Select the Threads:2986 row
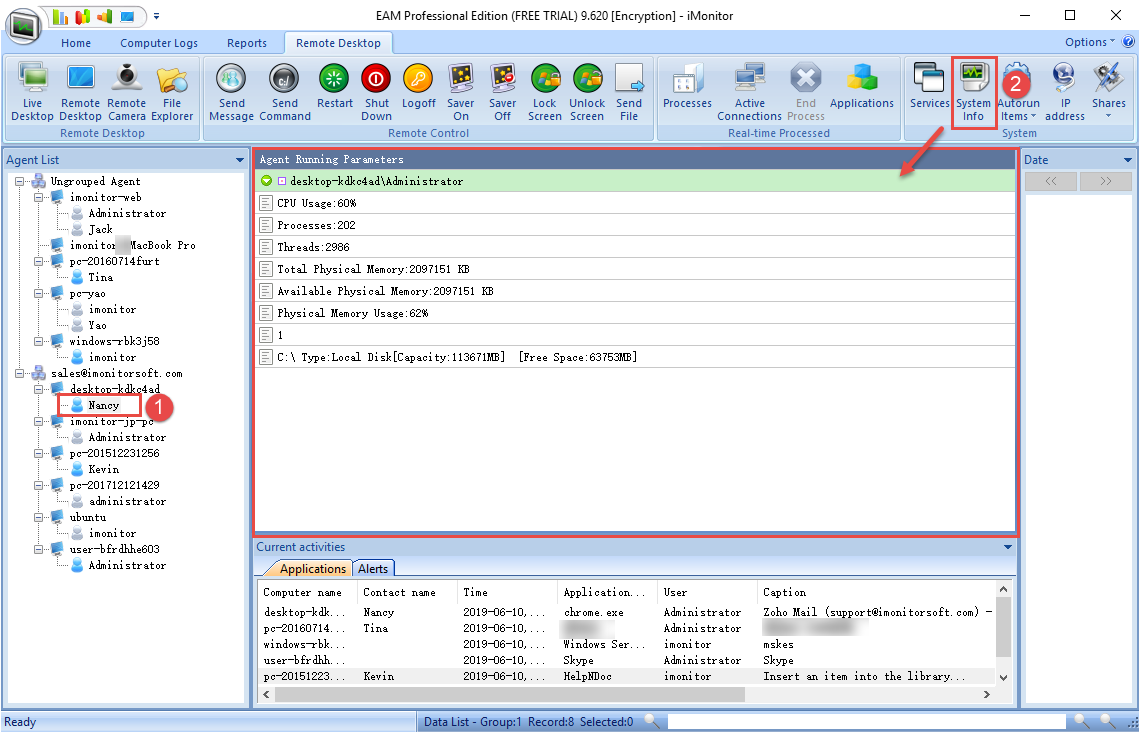This screenshot has width=1140, height=733. click(x=635, y=247)
